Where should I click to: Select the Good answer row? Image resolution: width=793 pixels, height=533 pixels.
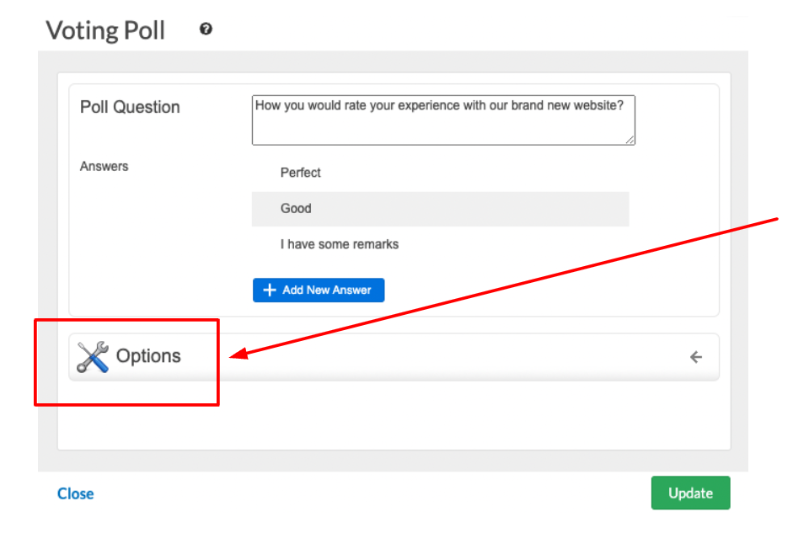[440, 208]
